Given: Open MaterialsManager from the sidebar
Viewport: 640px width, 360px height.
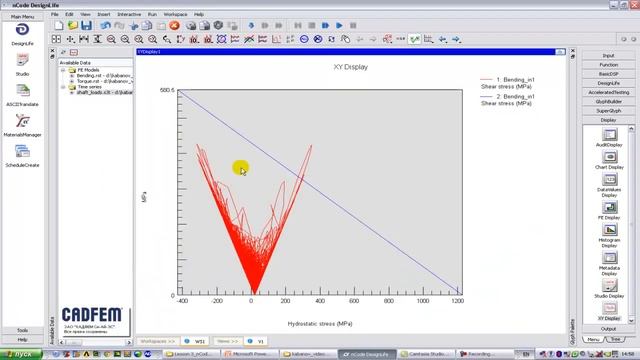Looking at the screenshot, I should pos(22,126).
